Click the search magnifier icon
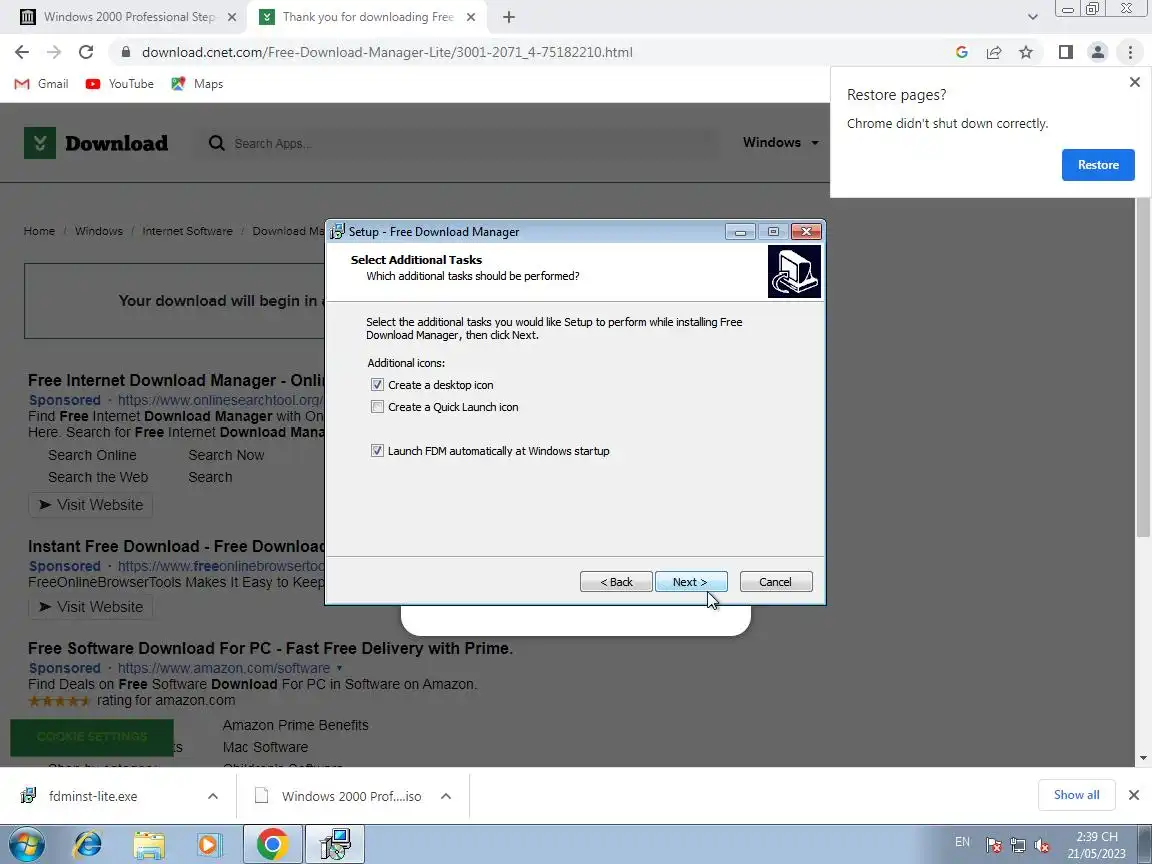Image resolution: width=1152 pixels, height=864 pixels. tap(216, 143)
